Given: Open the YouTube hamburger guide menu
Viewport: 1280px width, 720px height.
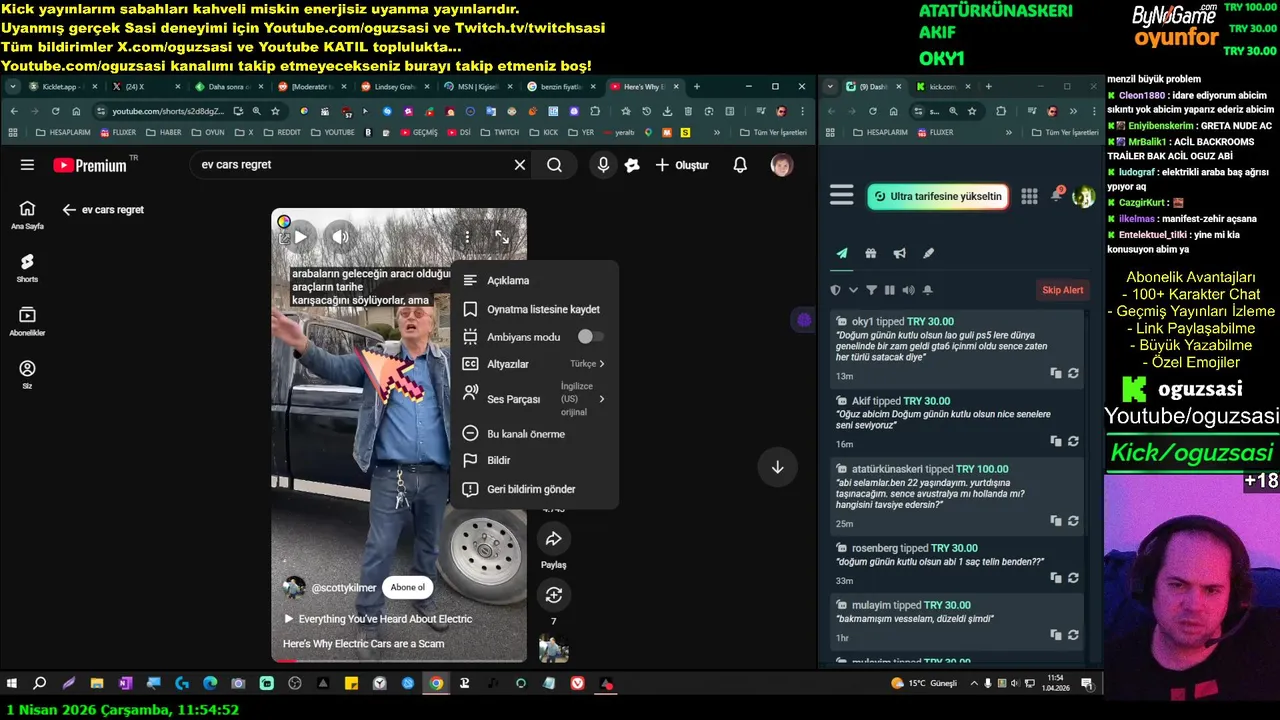Looking at the screenshot, I should pyautogui.click(x=27, y=165).
